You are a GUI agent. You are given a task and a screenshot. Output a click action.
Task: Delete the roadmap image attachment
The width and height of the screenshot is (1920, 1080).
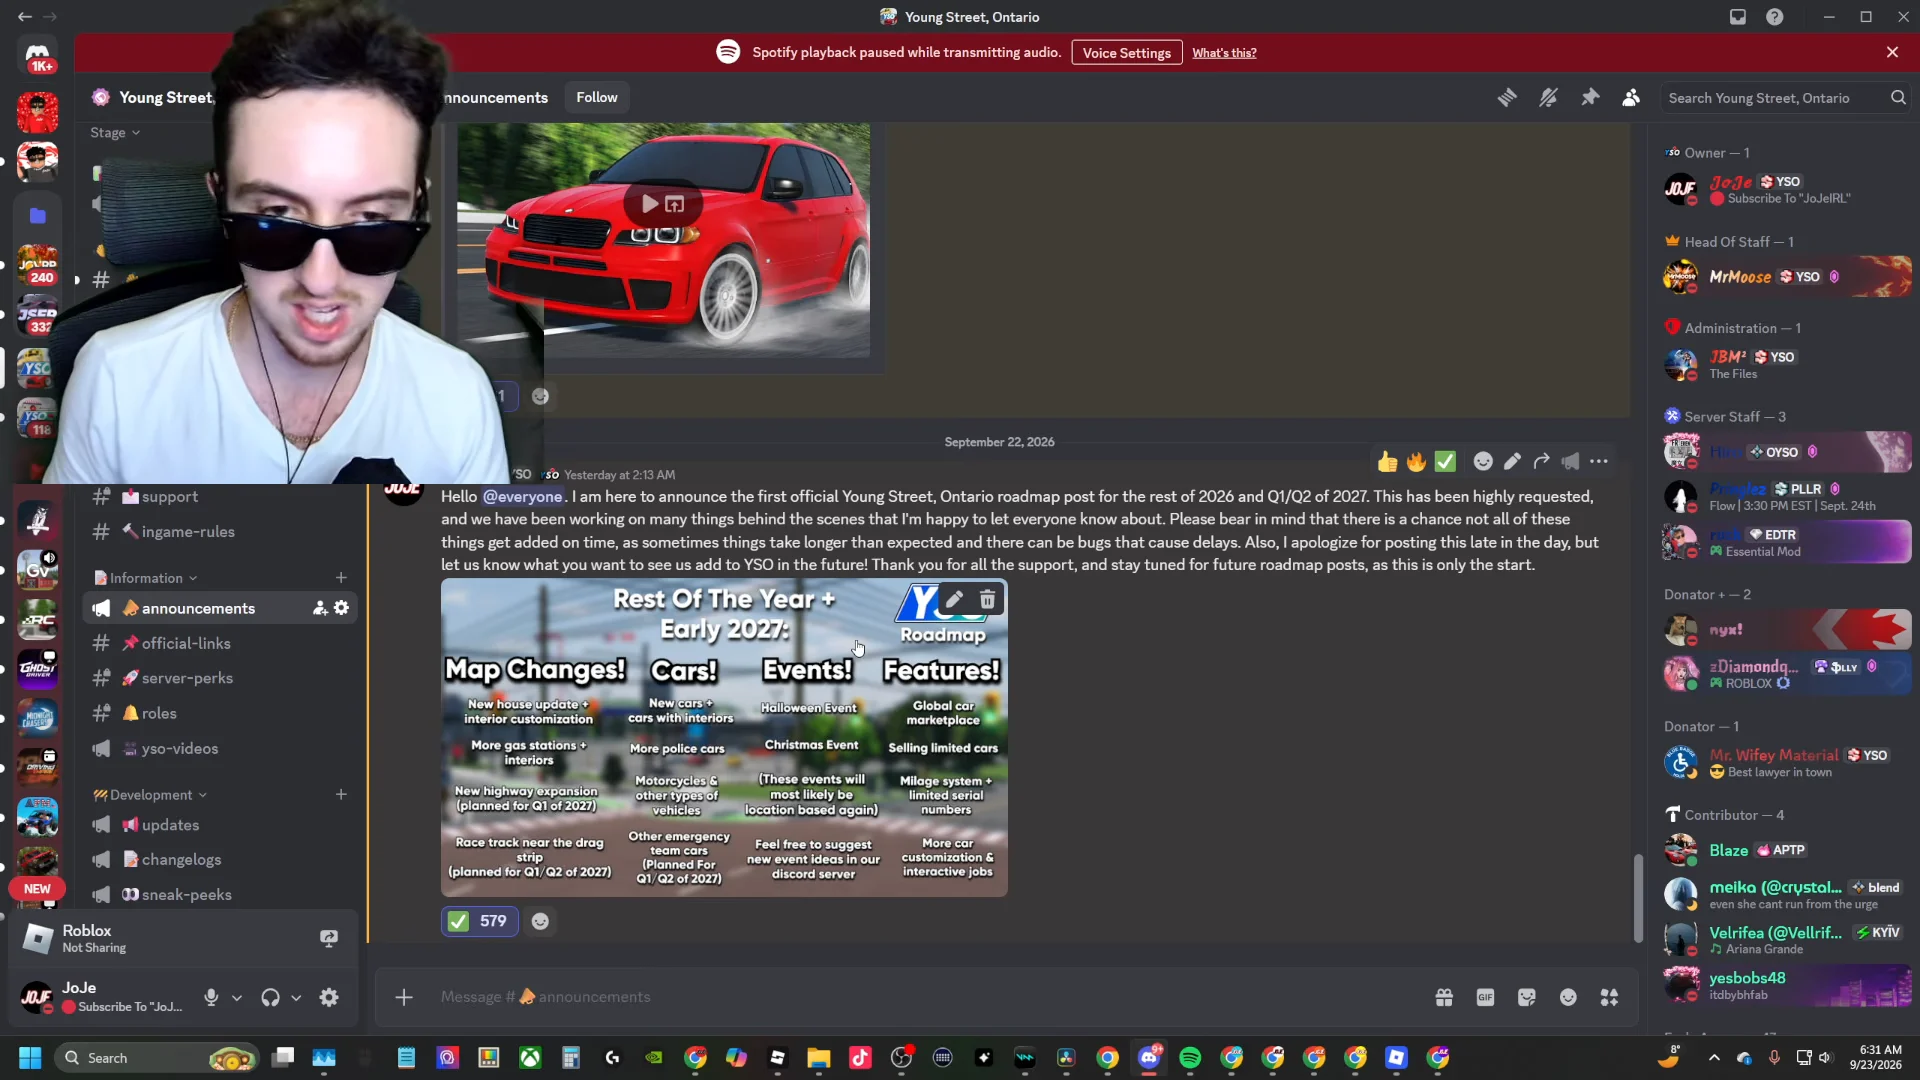click(987, 599)
